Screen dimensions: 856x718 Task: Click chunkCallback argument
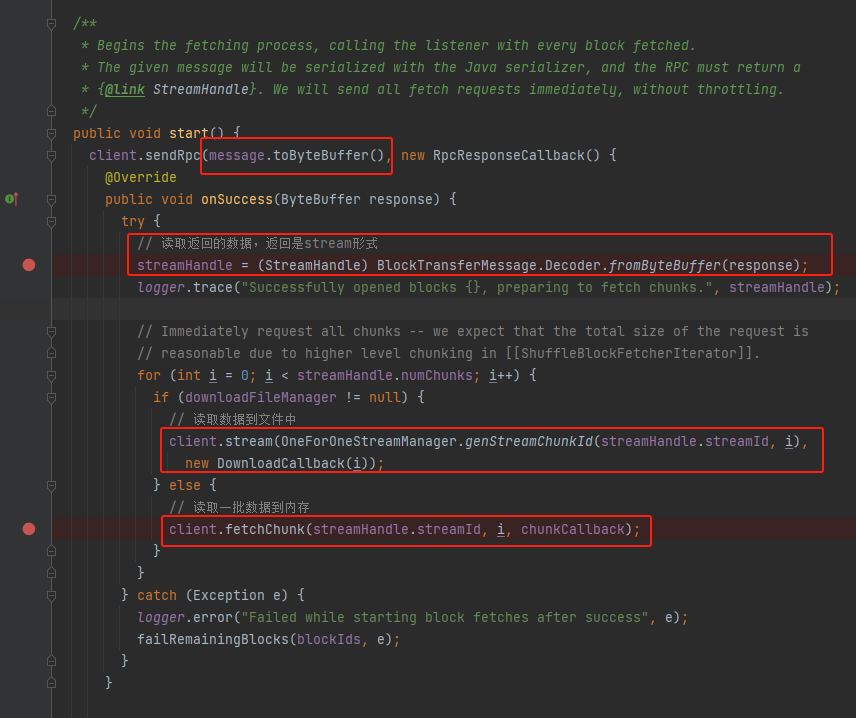click(573, 529)
